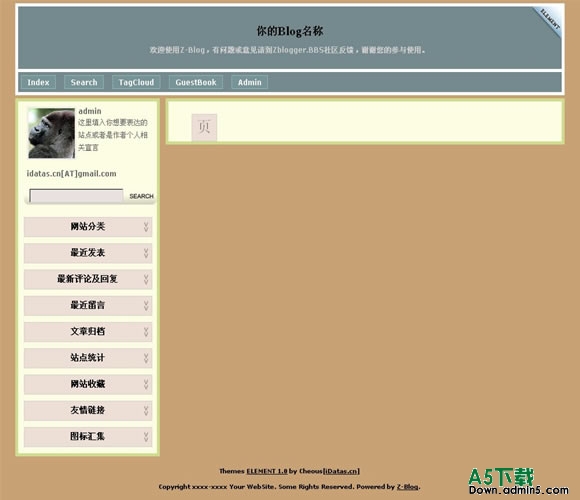Viewport: 580px width, 500px height.
Task: Expand the 最近留言 section arrow
Action: click(x=146, y=305)
